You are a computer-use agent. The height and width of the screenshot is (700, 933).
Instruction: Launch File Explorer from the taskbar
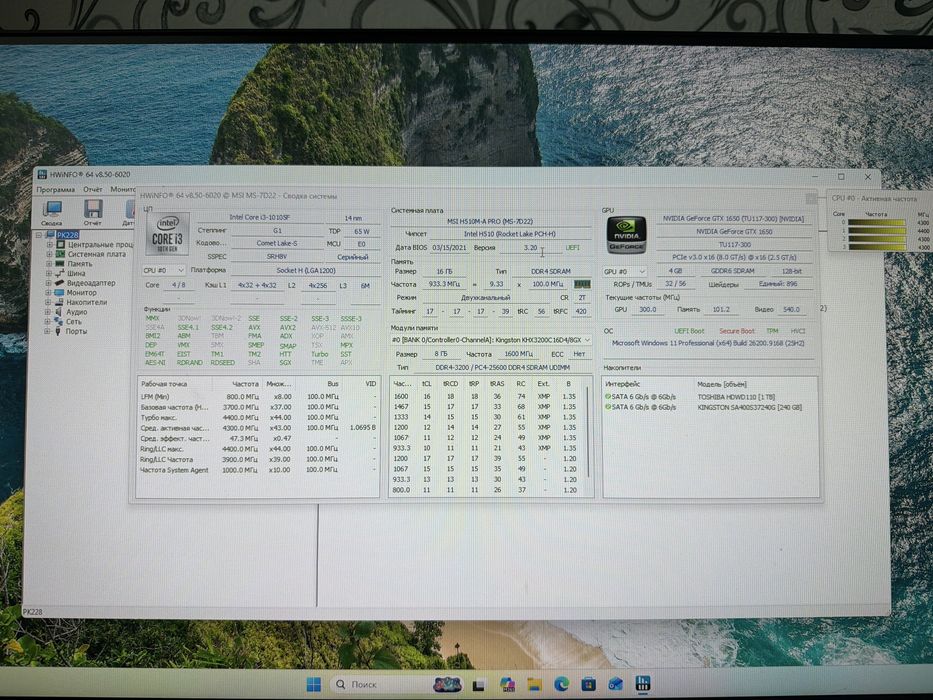pos(534,685)
